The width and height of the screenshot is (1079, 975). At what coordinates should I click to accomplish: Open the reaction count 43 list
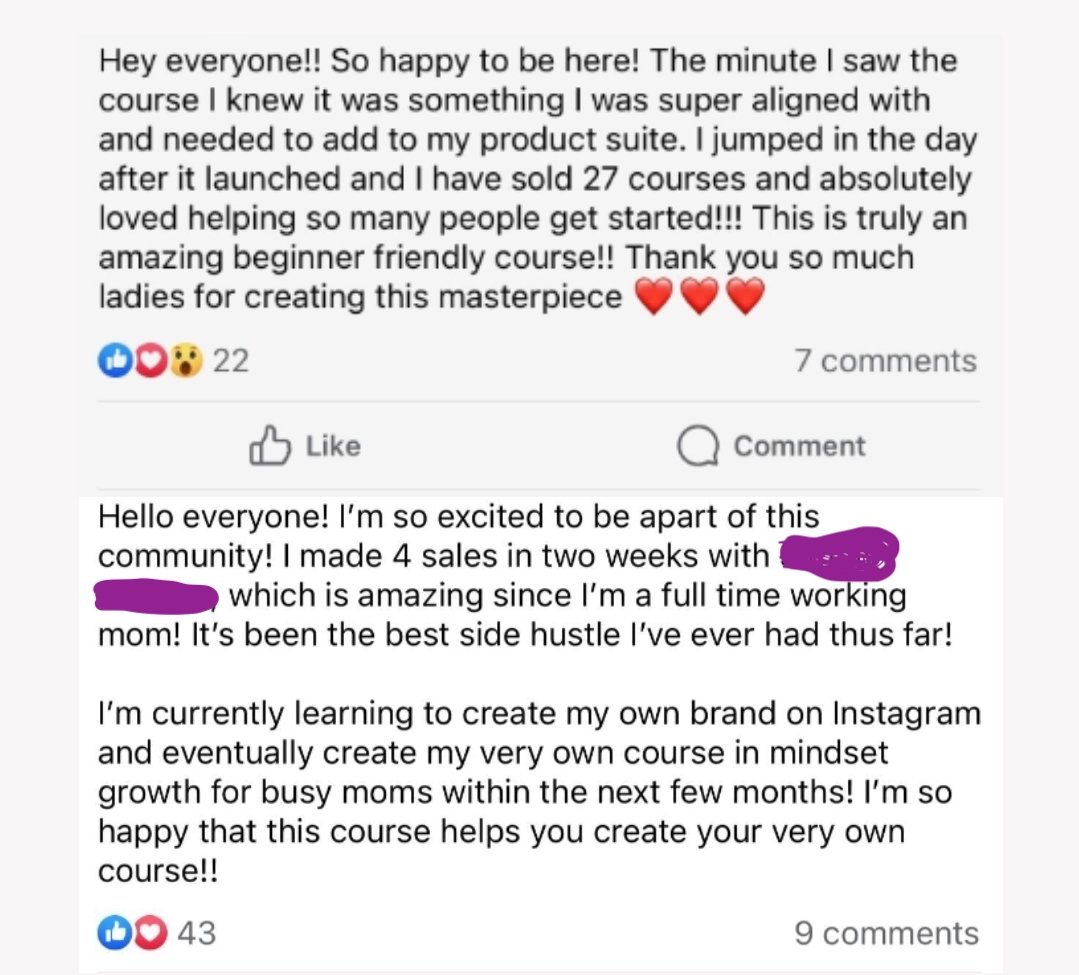click(x=196, y=933)
